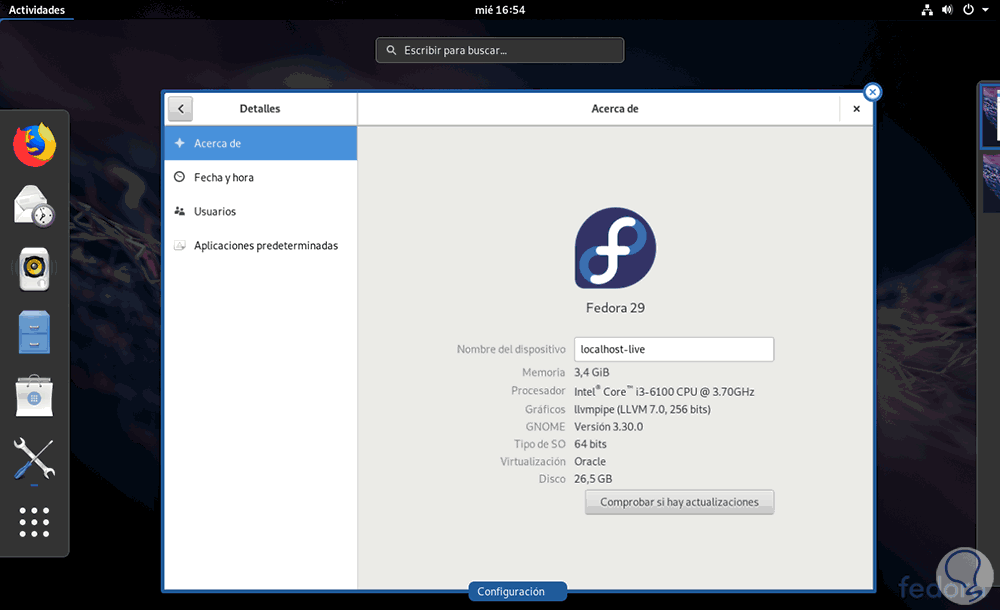Click the users icon beside Usuarios
The width and height of the screenshot is (1000, 610).
tap(180, 211)
